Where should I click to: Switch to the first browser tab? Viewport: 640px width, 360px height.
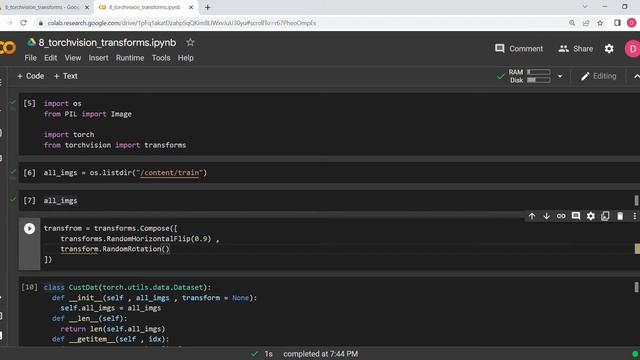[41, 7]
